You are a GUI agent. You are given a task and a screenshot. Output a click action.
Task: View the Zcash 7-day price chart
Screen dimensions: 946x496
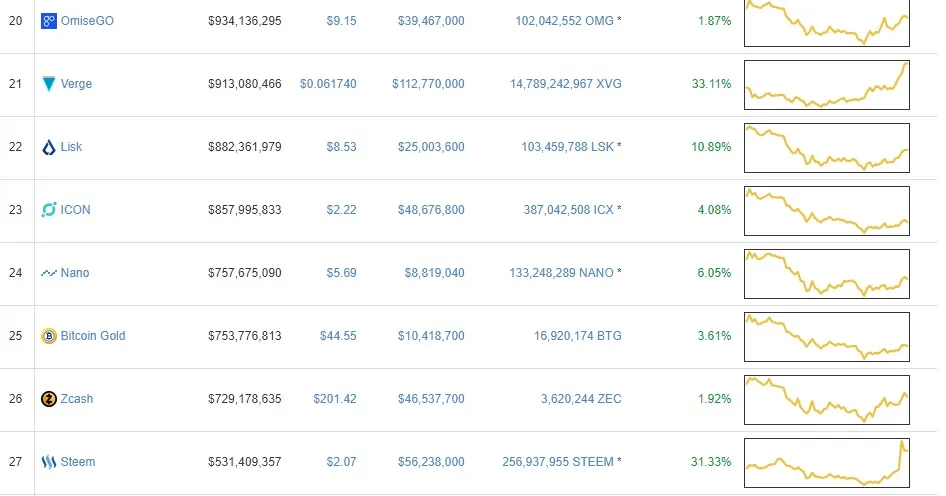(827, 400)
